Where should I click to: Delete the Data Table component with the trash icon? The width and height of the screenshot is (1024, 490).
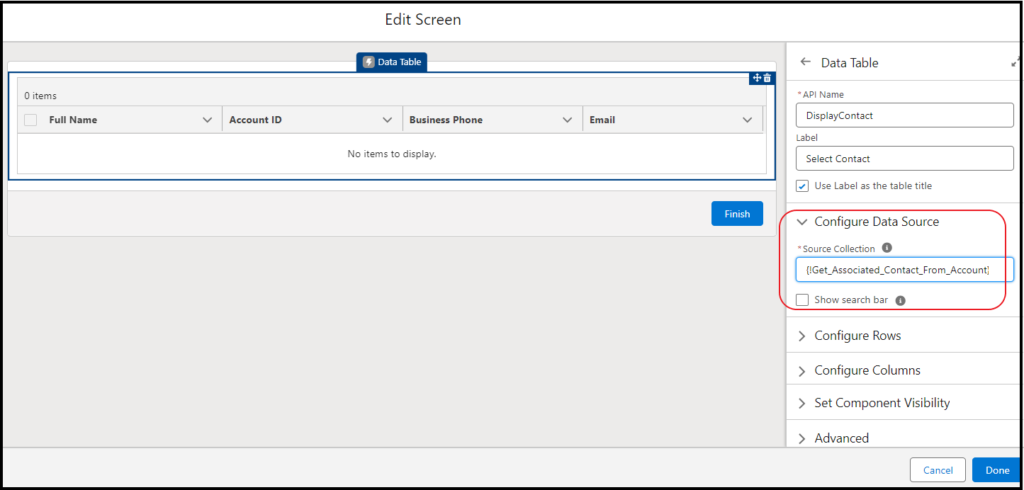[767, 78]
